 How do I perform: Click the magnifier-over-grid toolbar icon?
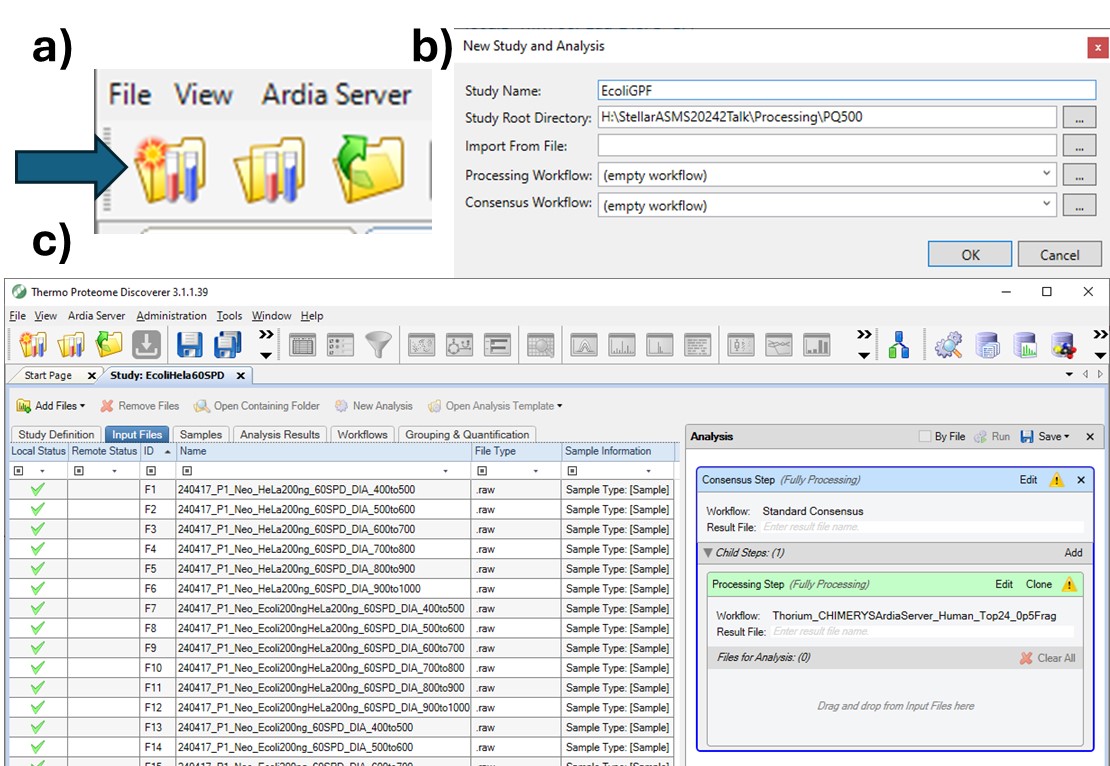tap(541, 345)
